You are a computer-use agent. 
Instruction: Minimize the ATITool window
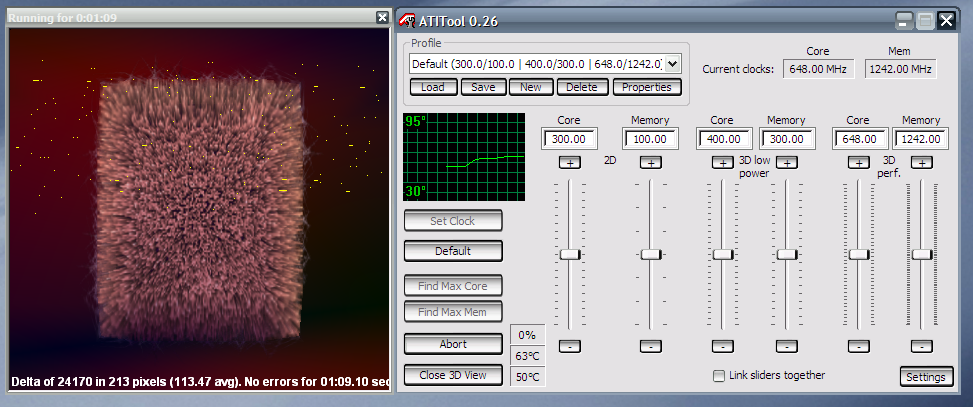[x=904, y=21]
